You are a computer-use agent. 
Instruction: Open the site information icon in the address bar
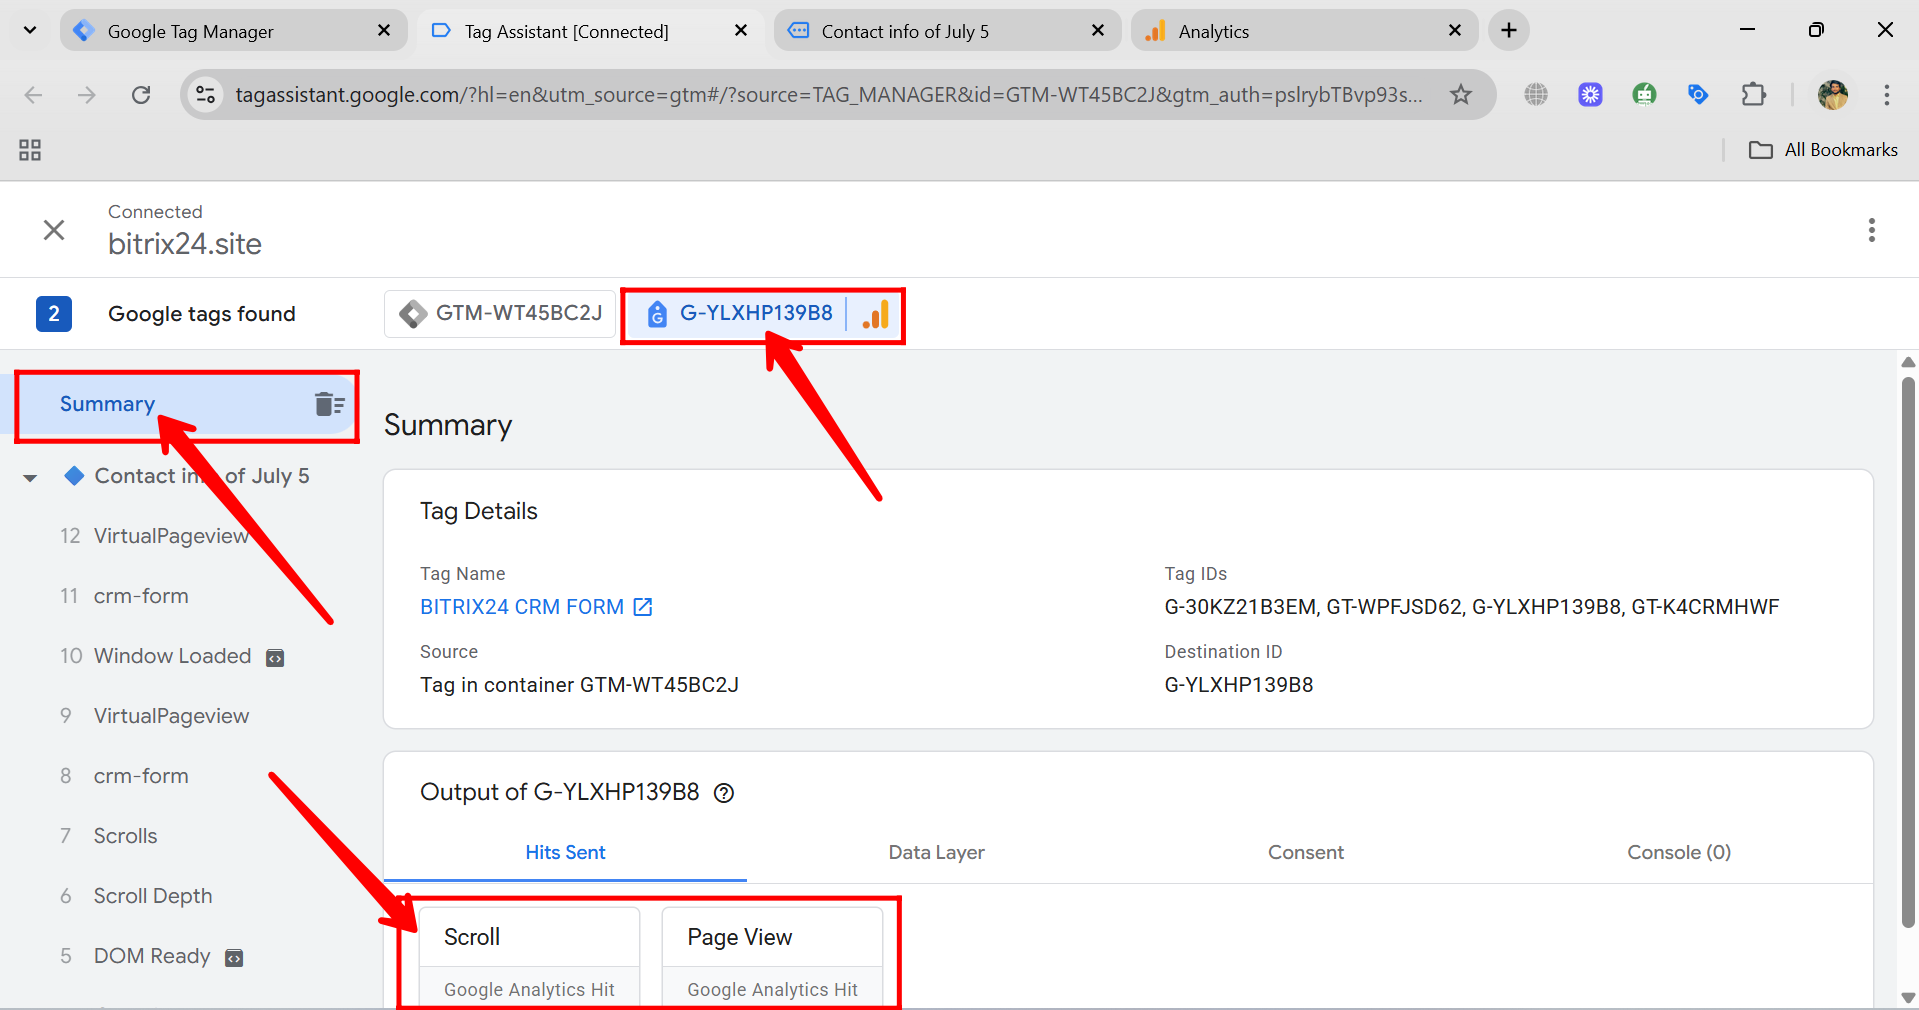click(x=205, y=95)
